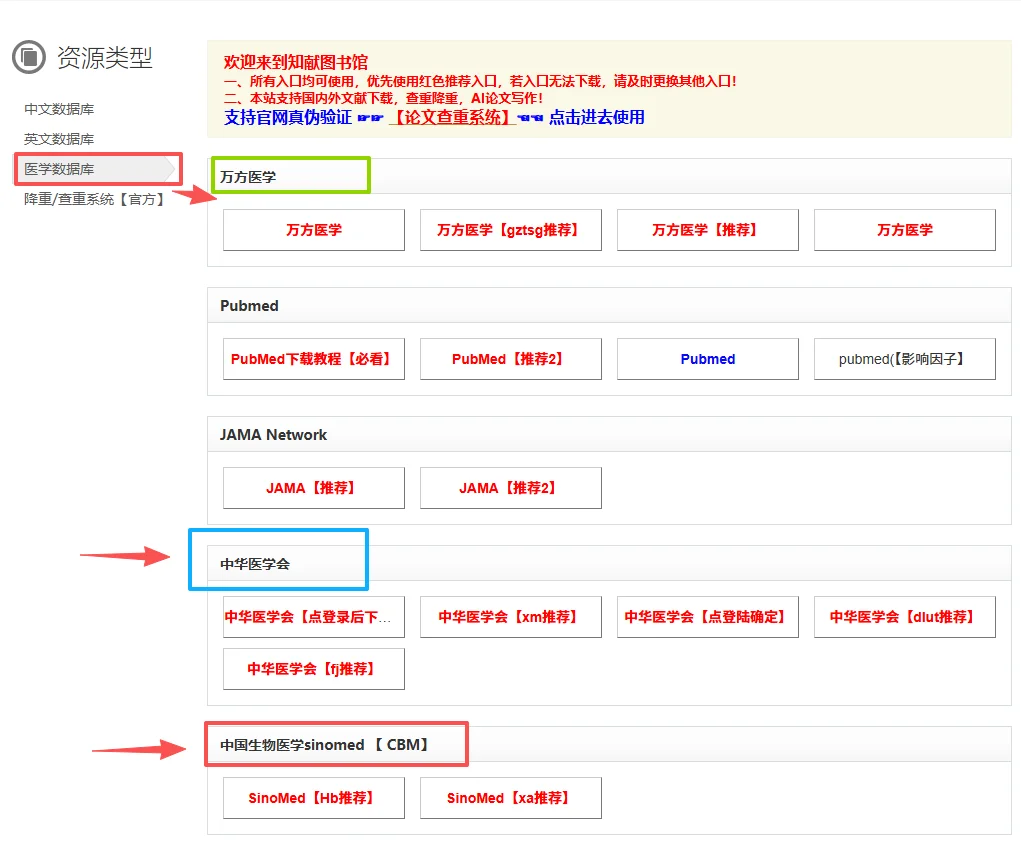Open 中华医学会【fj推荐】 entry
This screenshot has width=1021, height=842.
point(314,669)
